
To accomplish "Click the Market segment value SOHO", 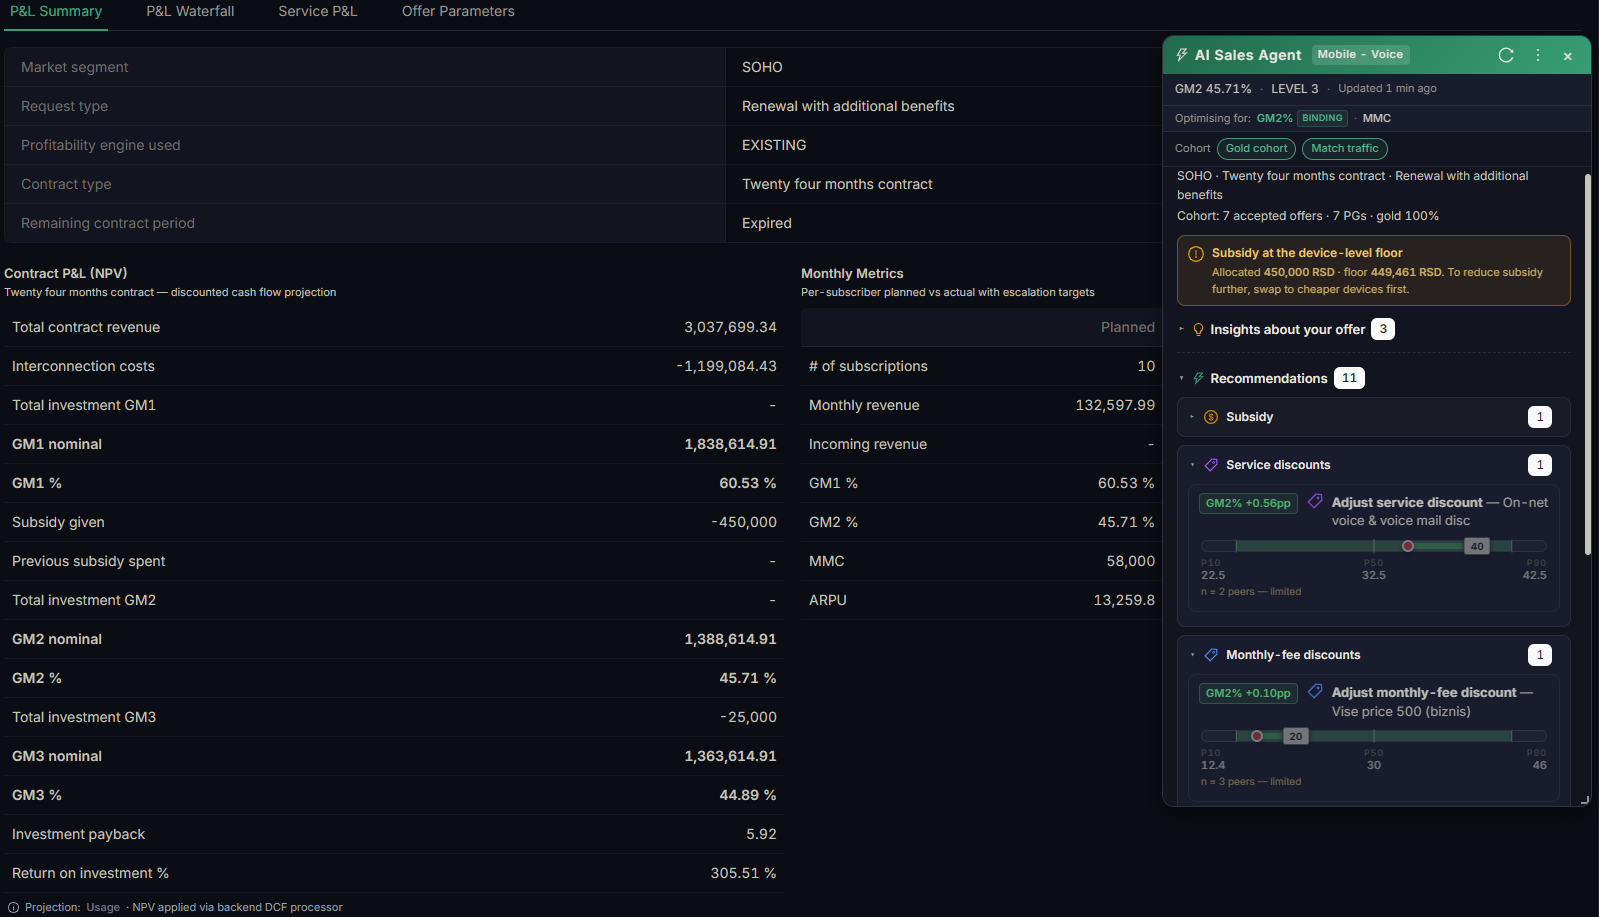I will tap(762, 67).
